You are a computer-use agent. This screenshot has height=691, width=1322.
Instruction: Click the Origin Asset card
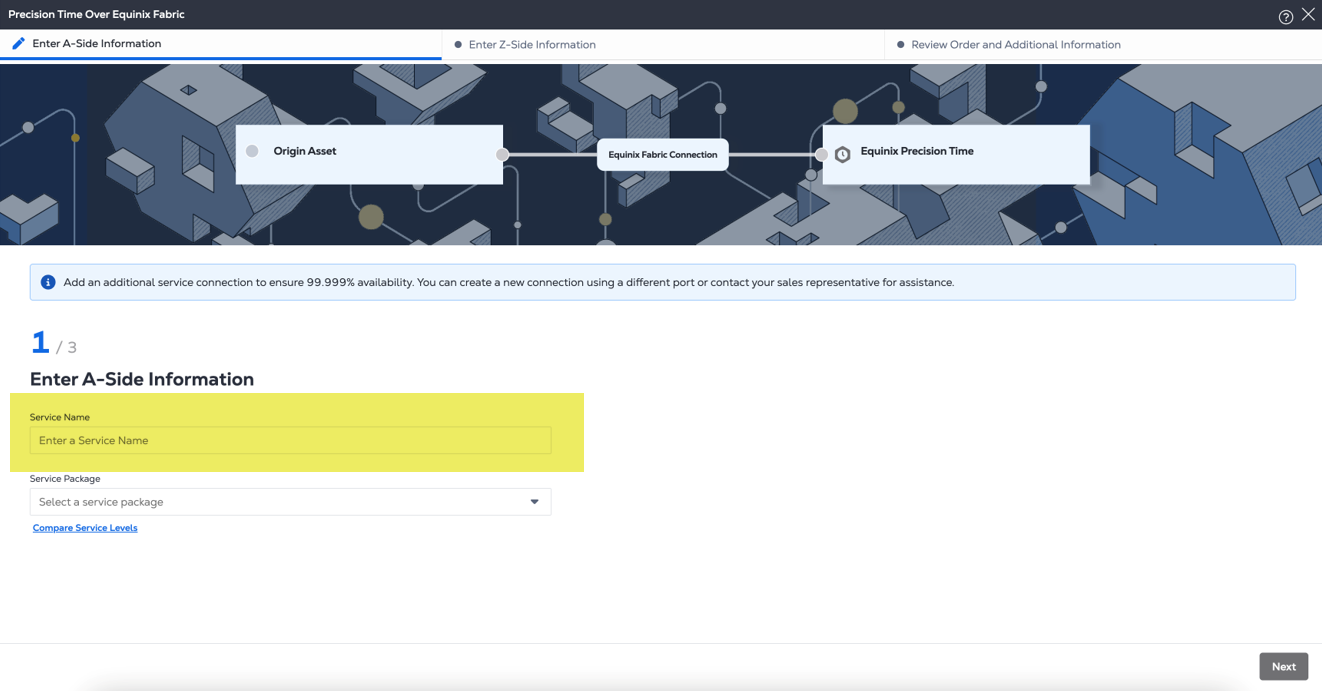pos(369,154)
